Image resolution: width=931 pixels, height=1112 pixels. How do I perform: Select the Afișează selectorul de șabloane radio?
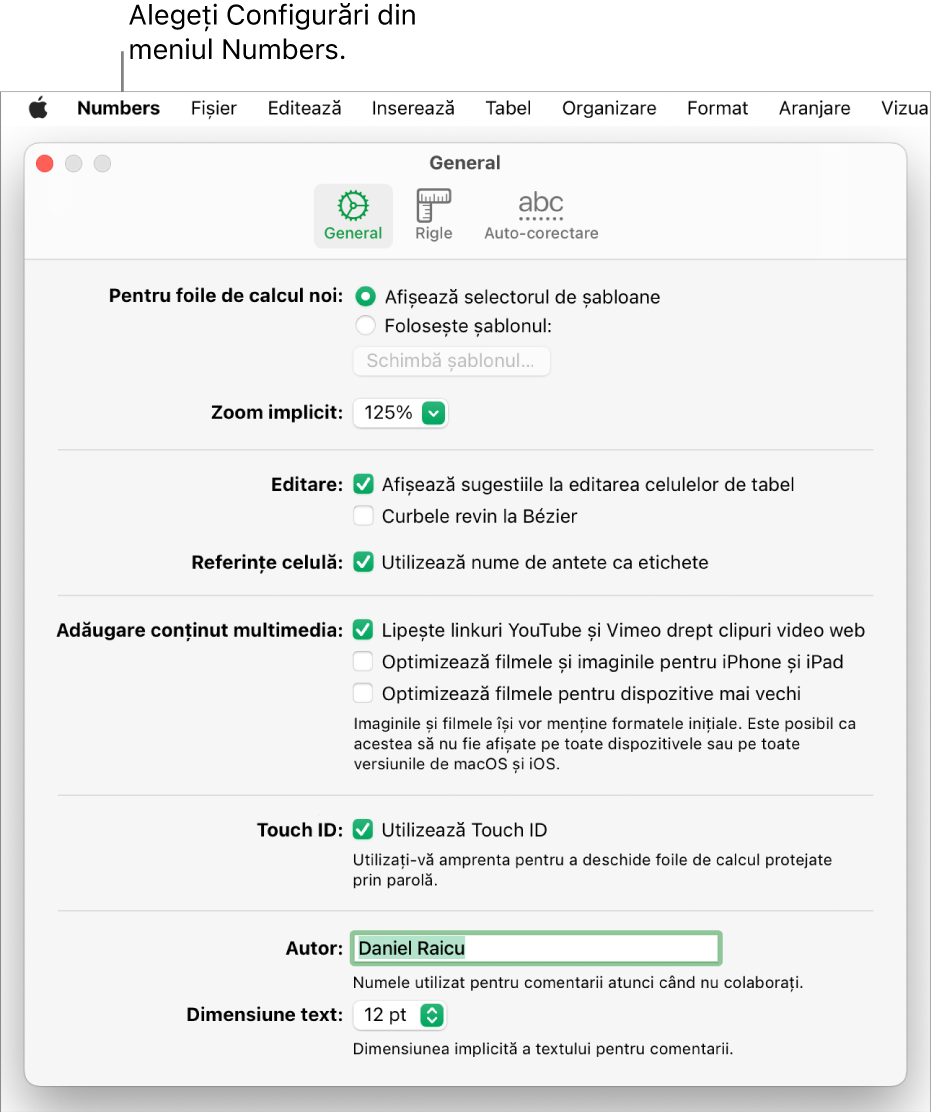[365, 297]
